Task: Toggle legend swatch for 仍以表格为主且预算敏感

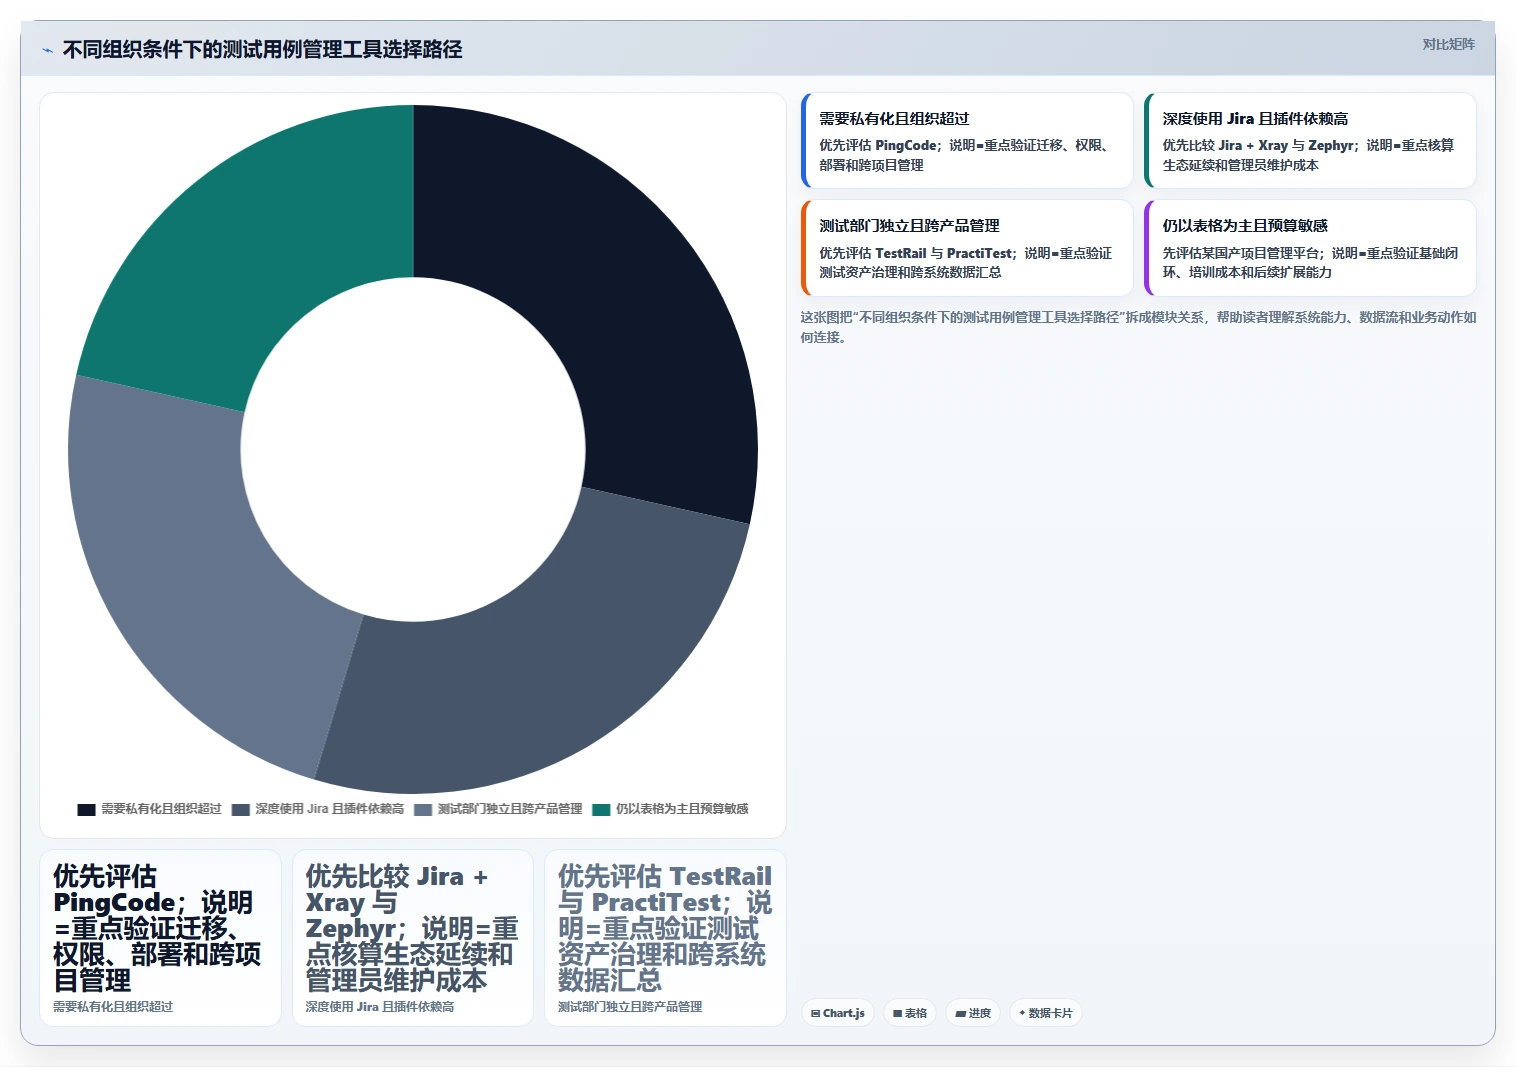Action: pos(601,810)
